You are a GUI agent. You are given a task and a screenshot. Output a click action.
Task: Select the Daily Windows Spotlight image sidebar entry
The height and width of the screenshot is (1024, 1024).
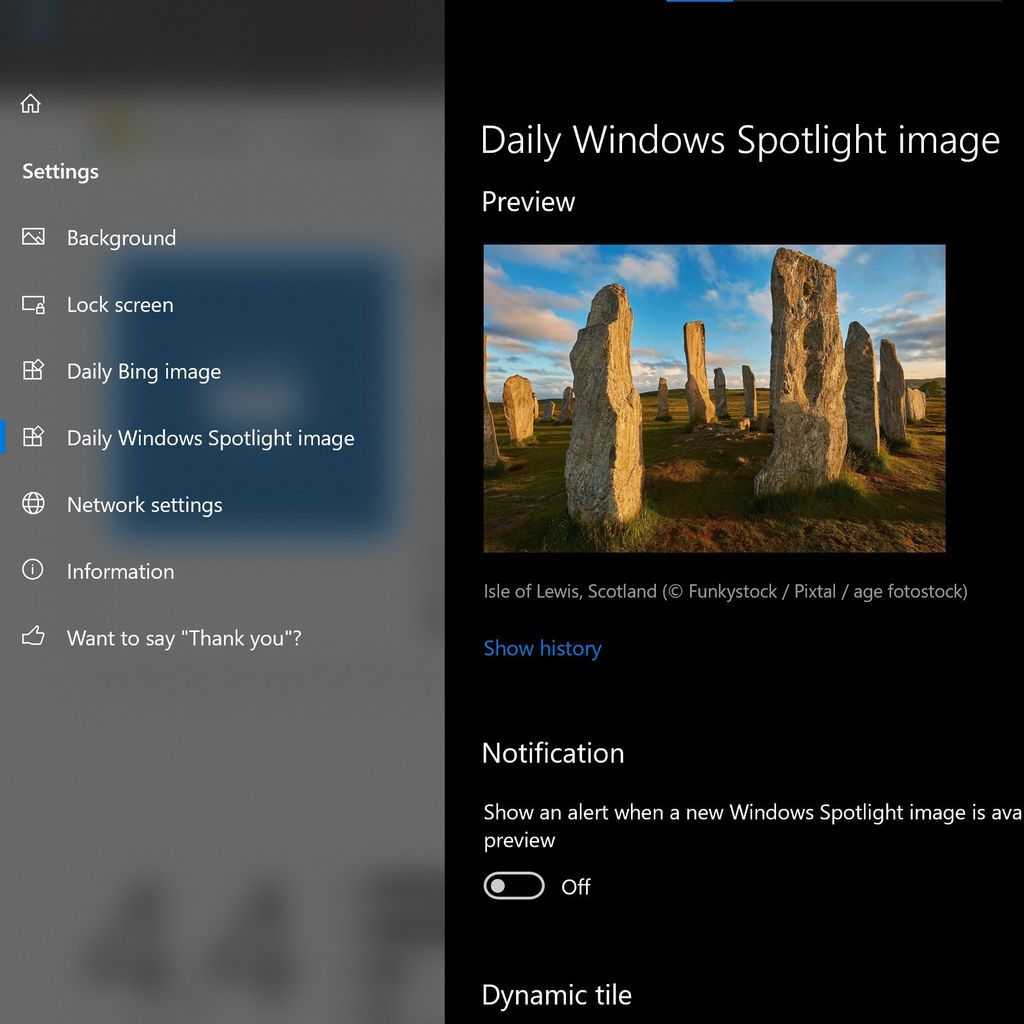point(210,438)
